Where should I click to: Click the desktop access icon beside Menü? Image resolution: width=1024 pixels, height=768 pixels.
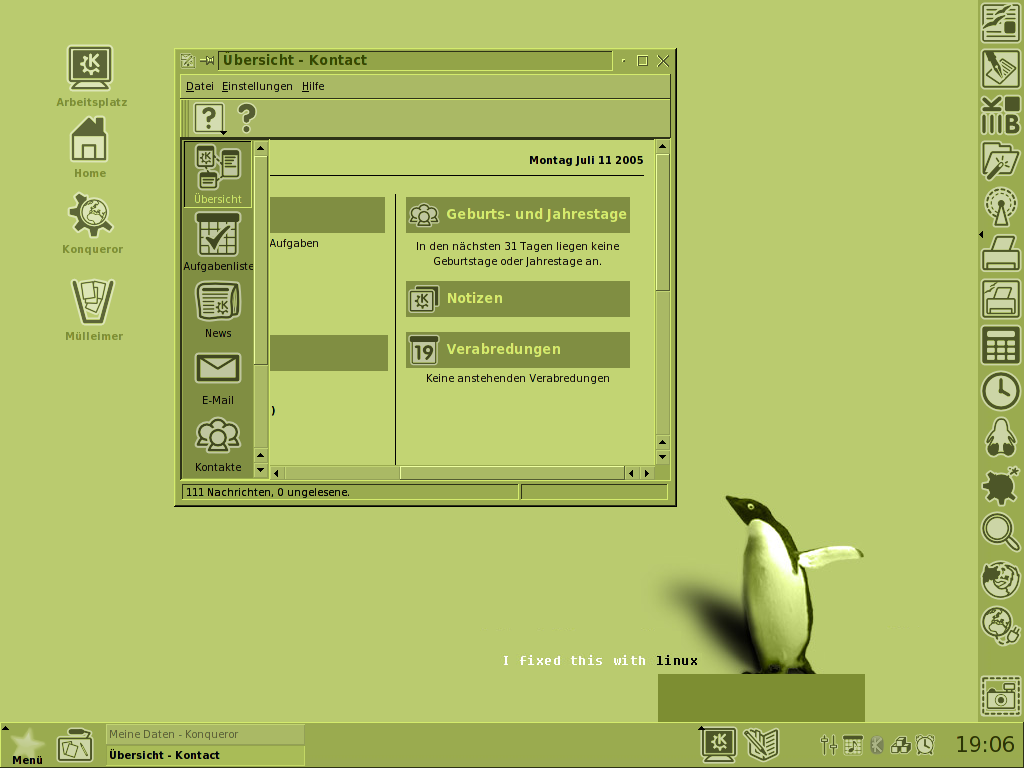[74, 746]
